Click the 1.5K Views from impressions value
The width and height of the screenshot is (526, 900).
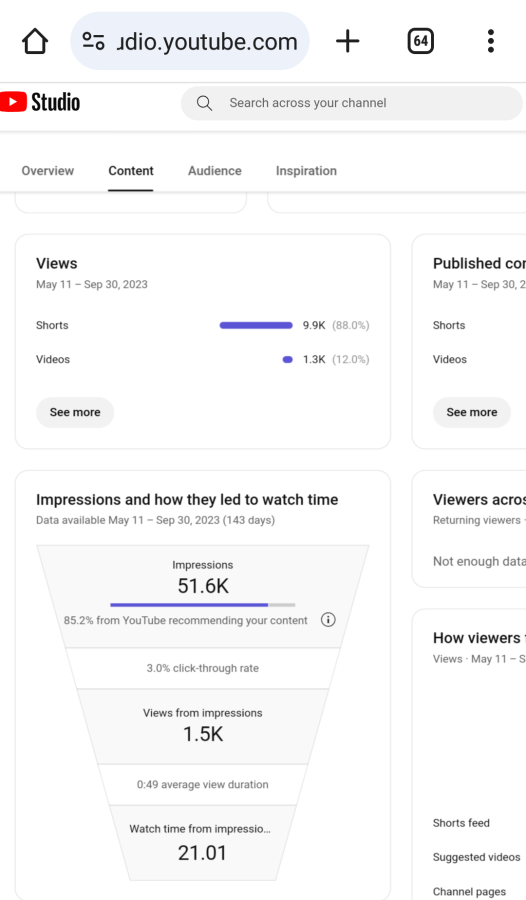(203, 734)
